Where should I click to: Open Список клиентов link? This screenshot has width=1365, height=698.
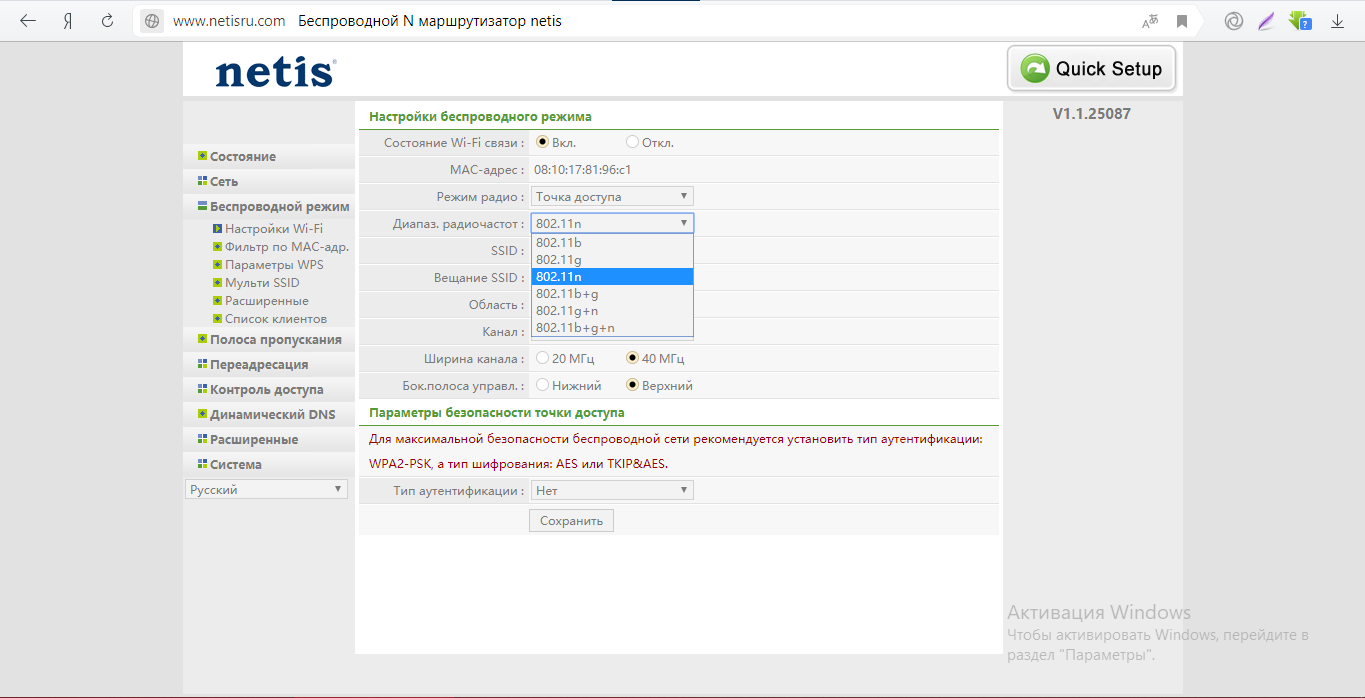coord(276,319)
